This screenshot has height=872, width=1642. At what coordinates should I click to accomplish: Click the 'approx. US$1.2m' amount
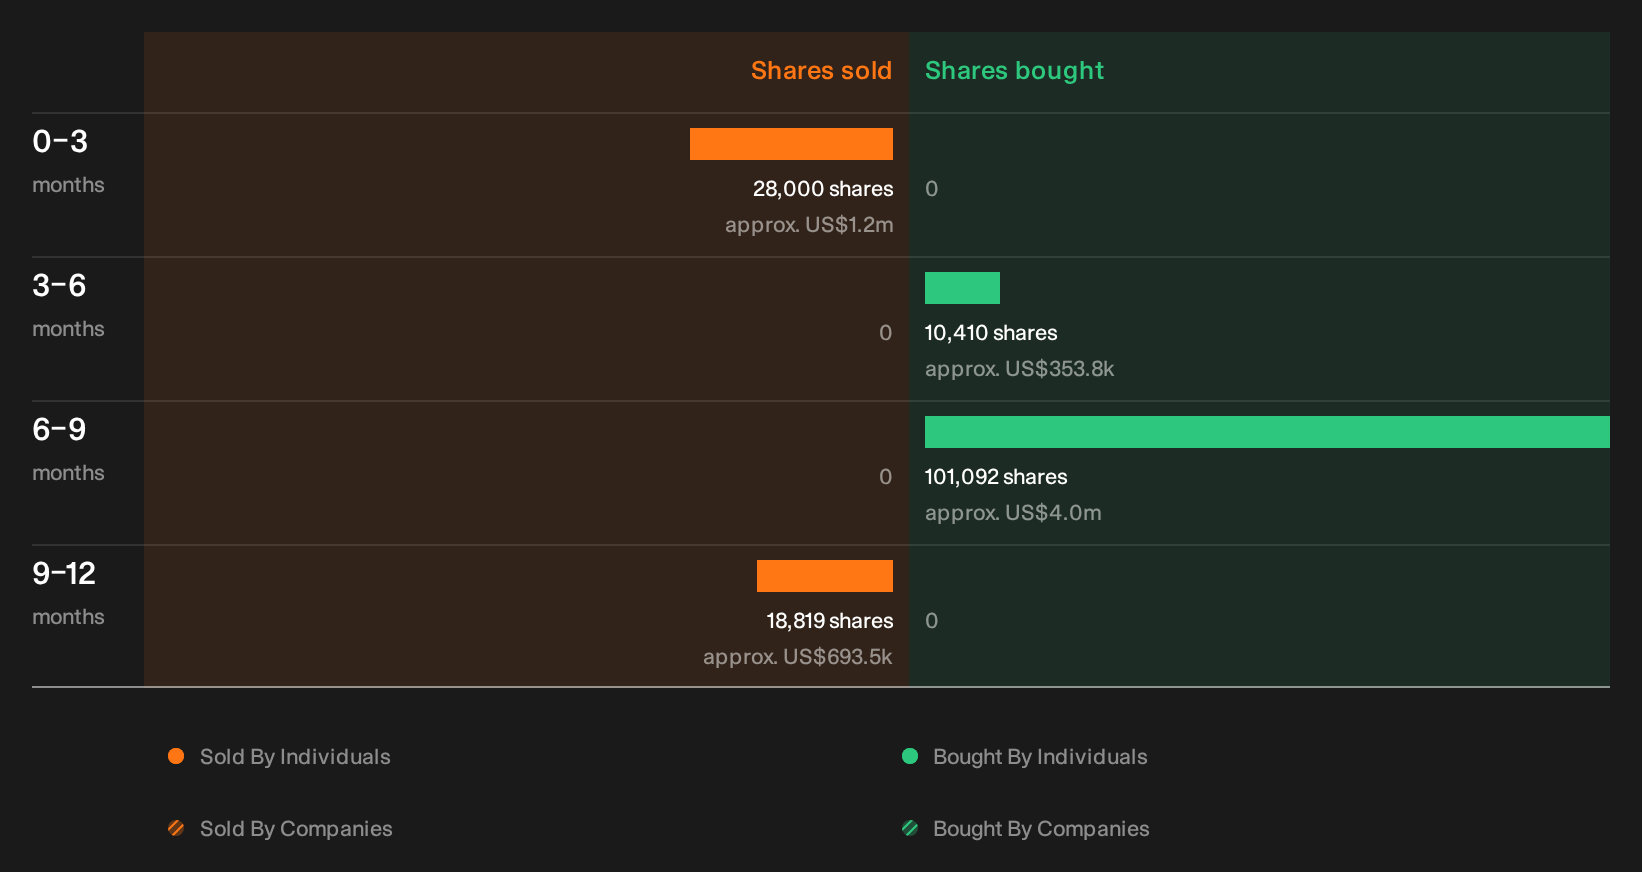[x=809, y=225]
